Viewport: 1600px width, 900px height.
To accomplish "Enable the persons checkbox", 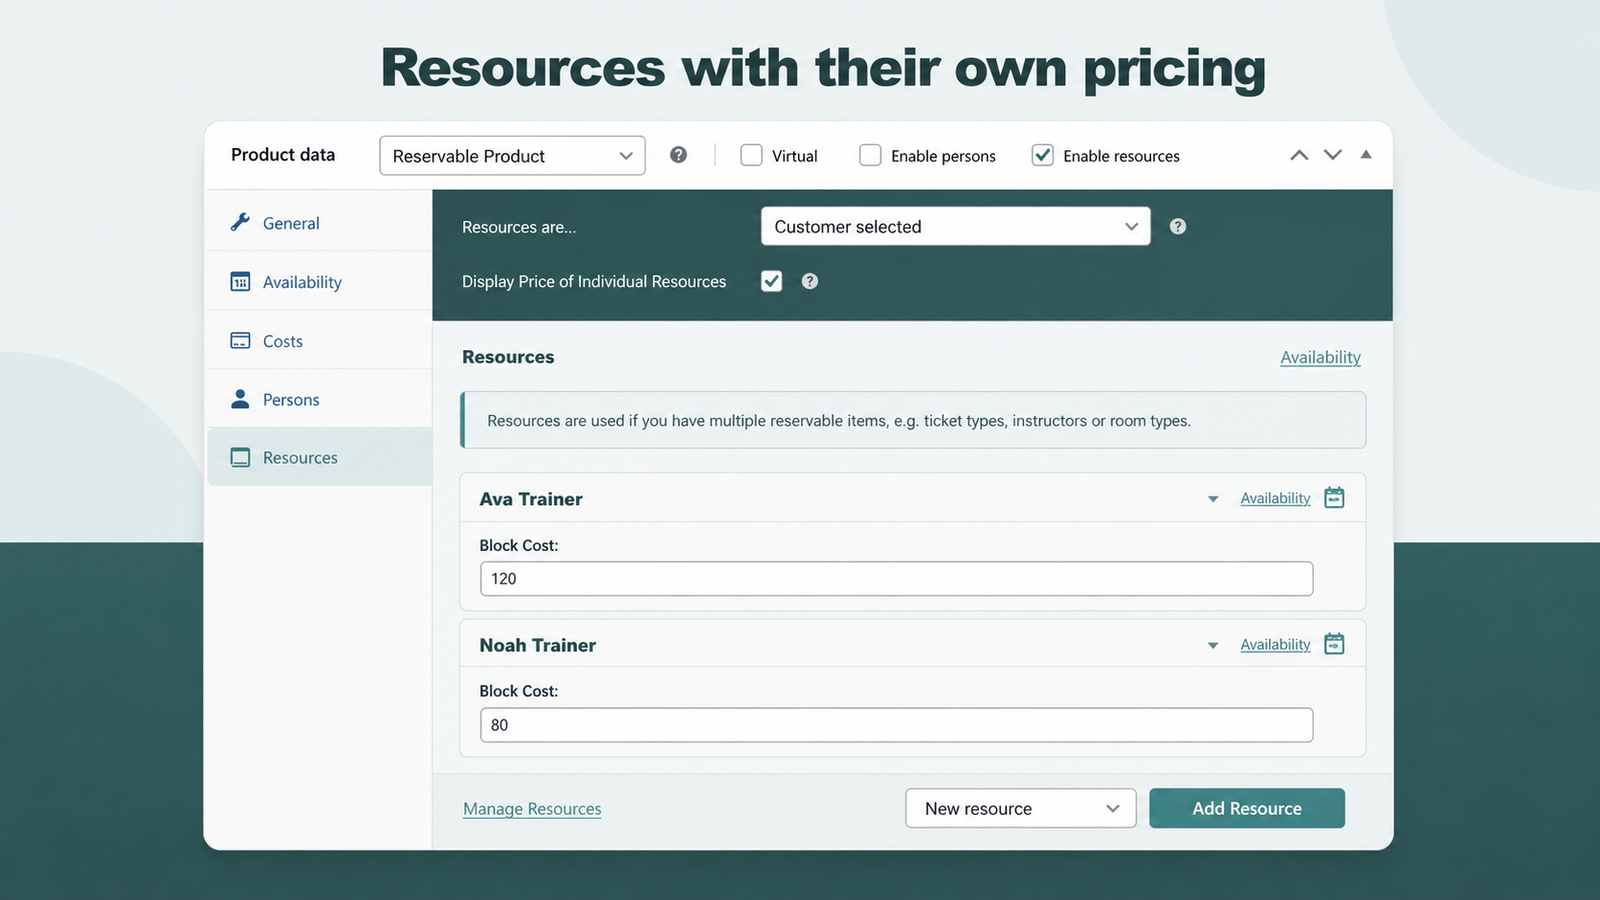I will tap(870, 155).
